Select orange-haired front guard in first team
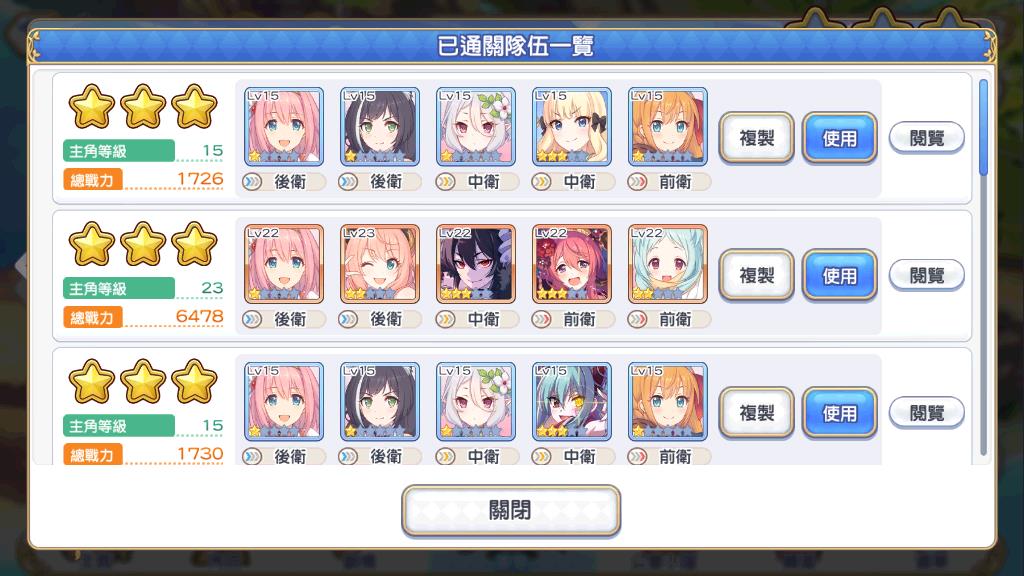 click(667, 126)
